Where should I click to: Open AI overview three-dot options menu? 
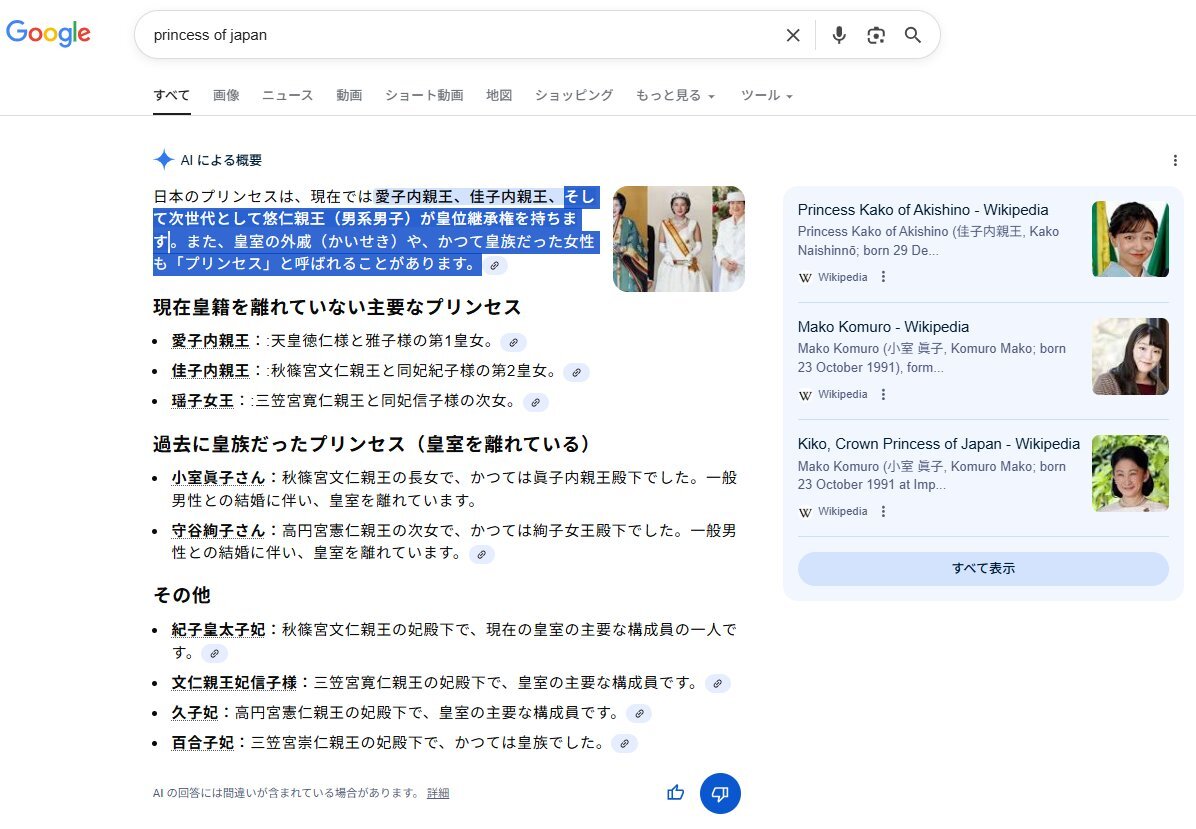click(x=1175, y=160)
